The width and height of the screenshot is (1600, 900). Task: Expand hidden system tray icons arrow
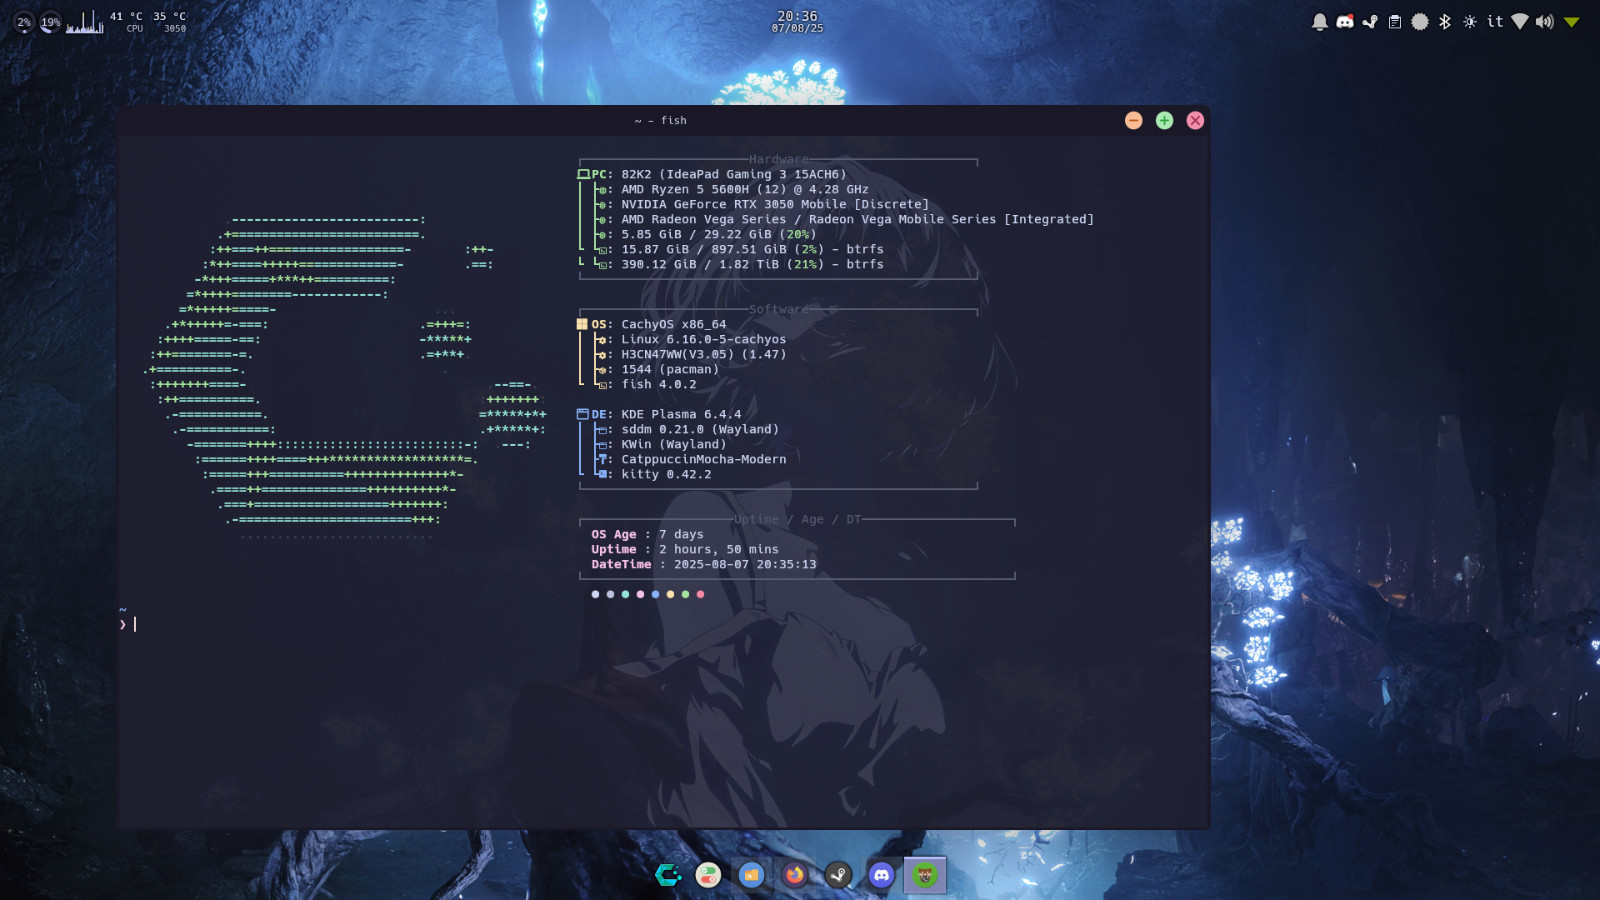pyautogui.click(x=1572, y=22)
